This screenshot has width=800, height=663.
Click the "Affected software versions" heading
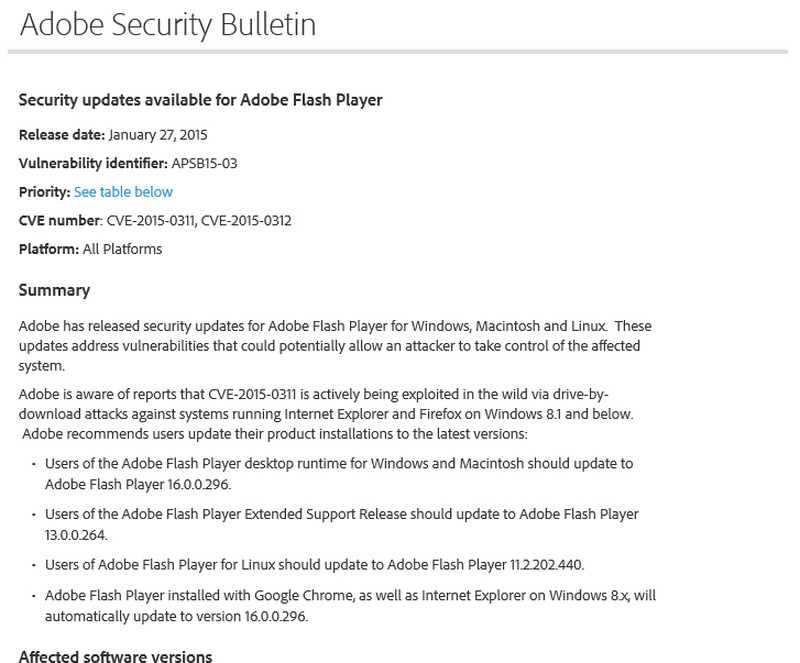[x=115, y=656]
